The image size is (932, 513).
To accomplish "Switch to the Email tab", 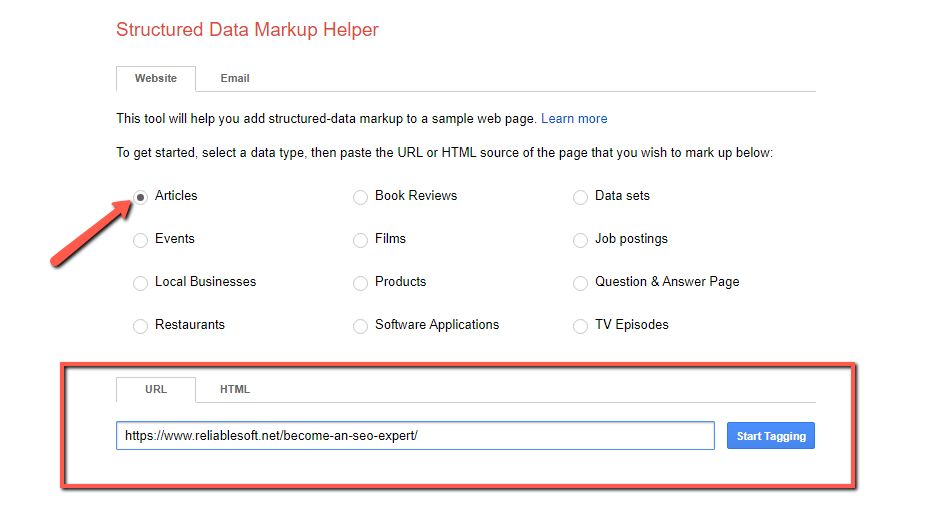I will 235,78.
